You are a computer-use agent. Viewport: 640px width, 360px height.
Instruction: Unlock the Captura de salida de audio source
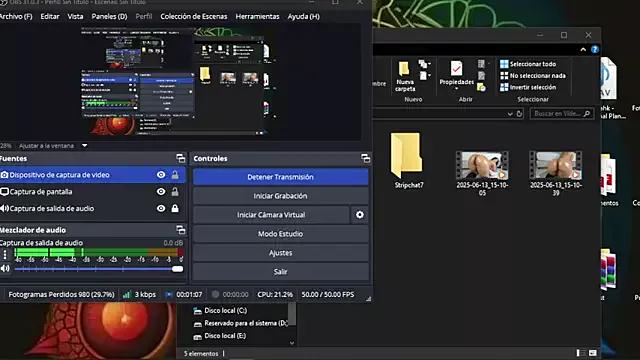click(175, 208)
